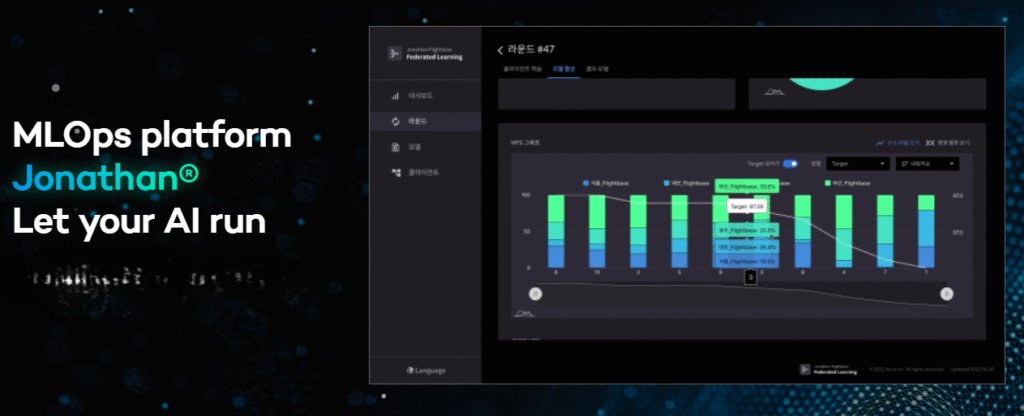Open the client network icon in sidebar

tap(395, 172)
